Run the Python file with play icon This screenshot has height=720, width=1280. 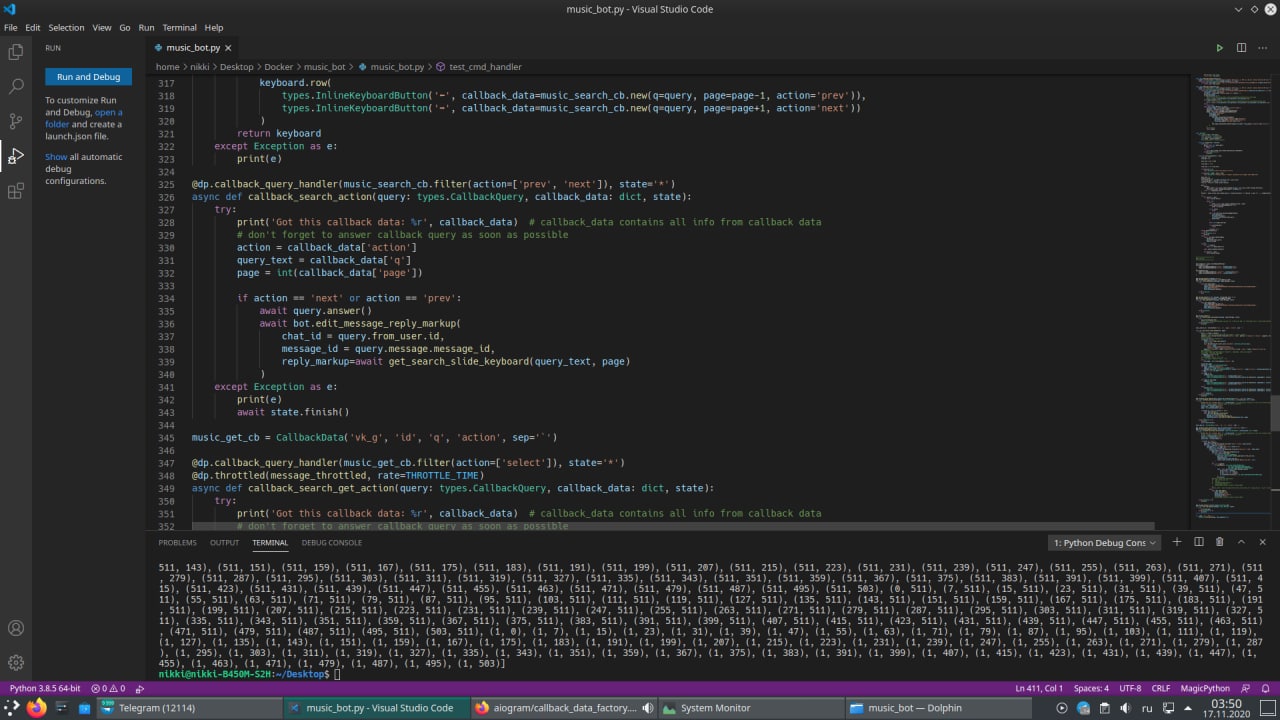coord(1219,48)
